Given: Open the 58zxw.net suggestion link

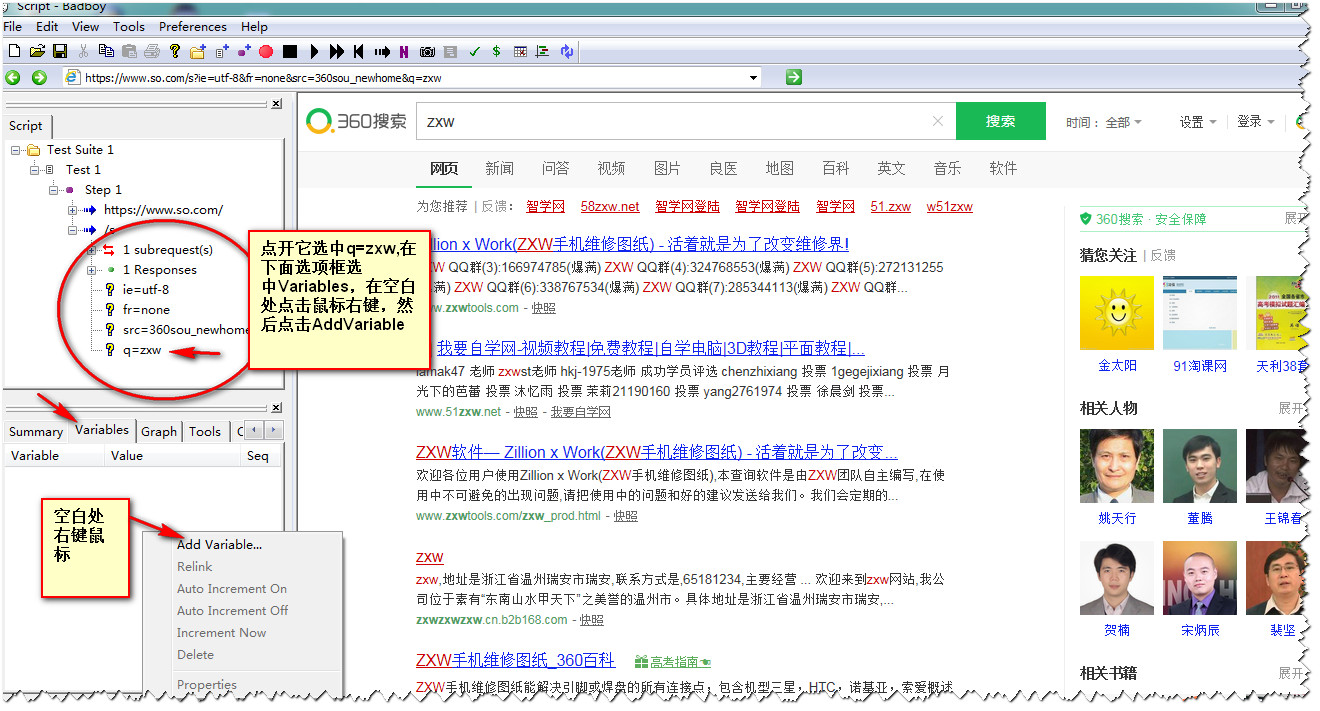Looking at the screenshot, I should 609,207.
